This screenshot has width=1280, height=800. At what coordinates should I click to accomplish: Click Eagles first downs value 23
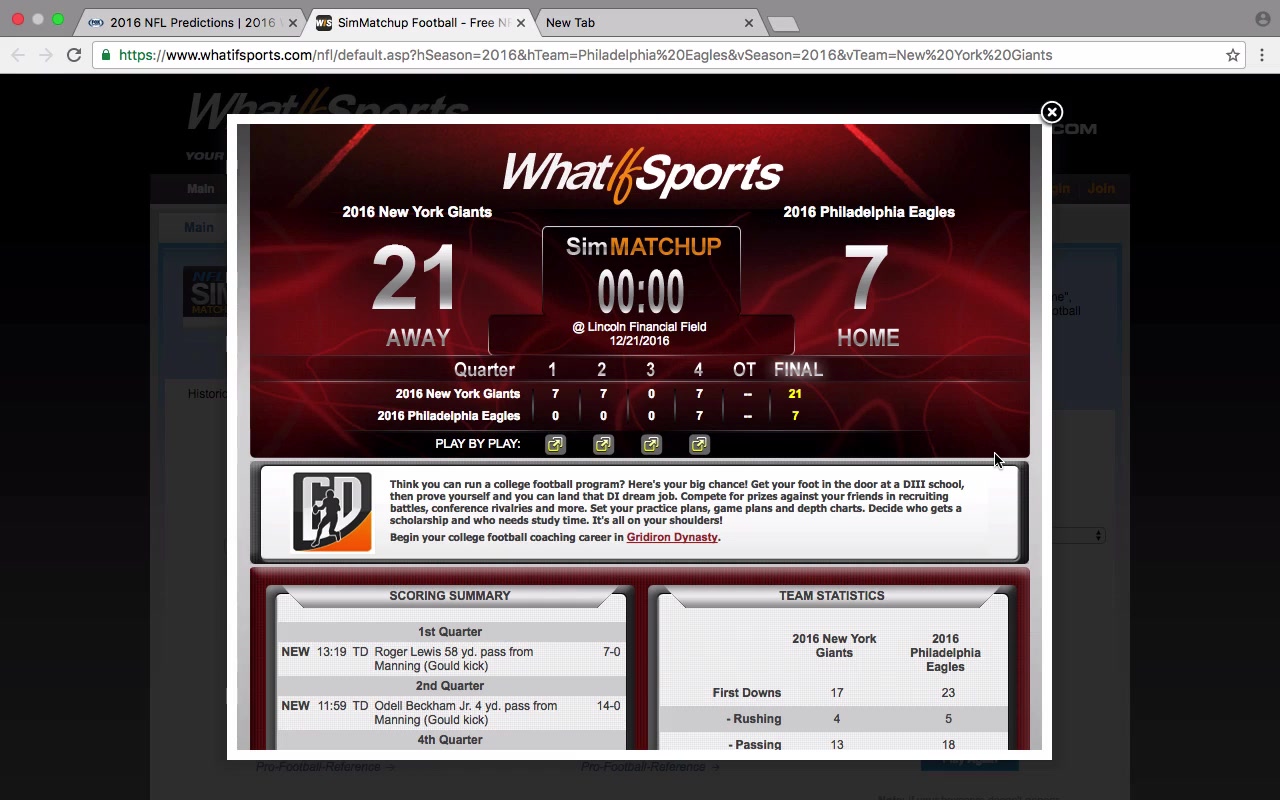click(948, 693)
